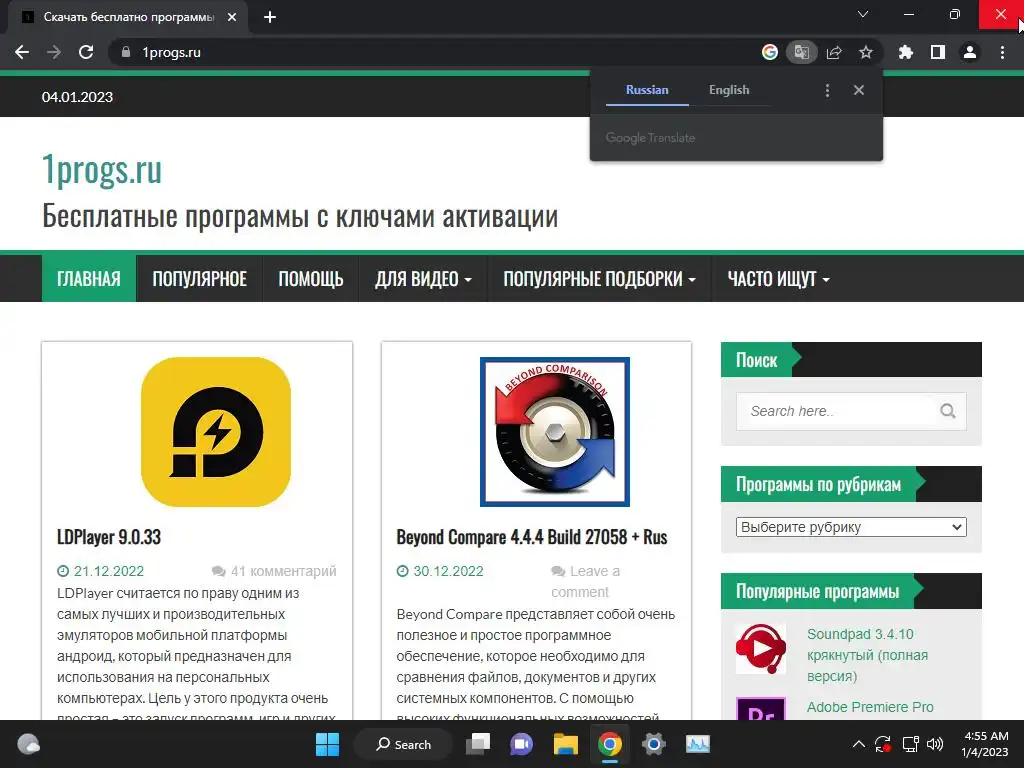Click the 30.12.2022 date link
The height and width of the screenshot is (768, 1024).
click(448, 571)
